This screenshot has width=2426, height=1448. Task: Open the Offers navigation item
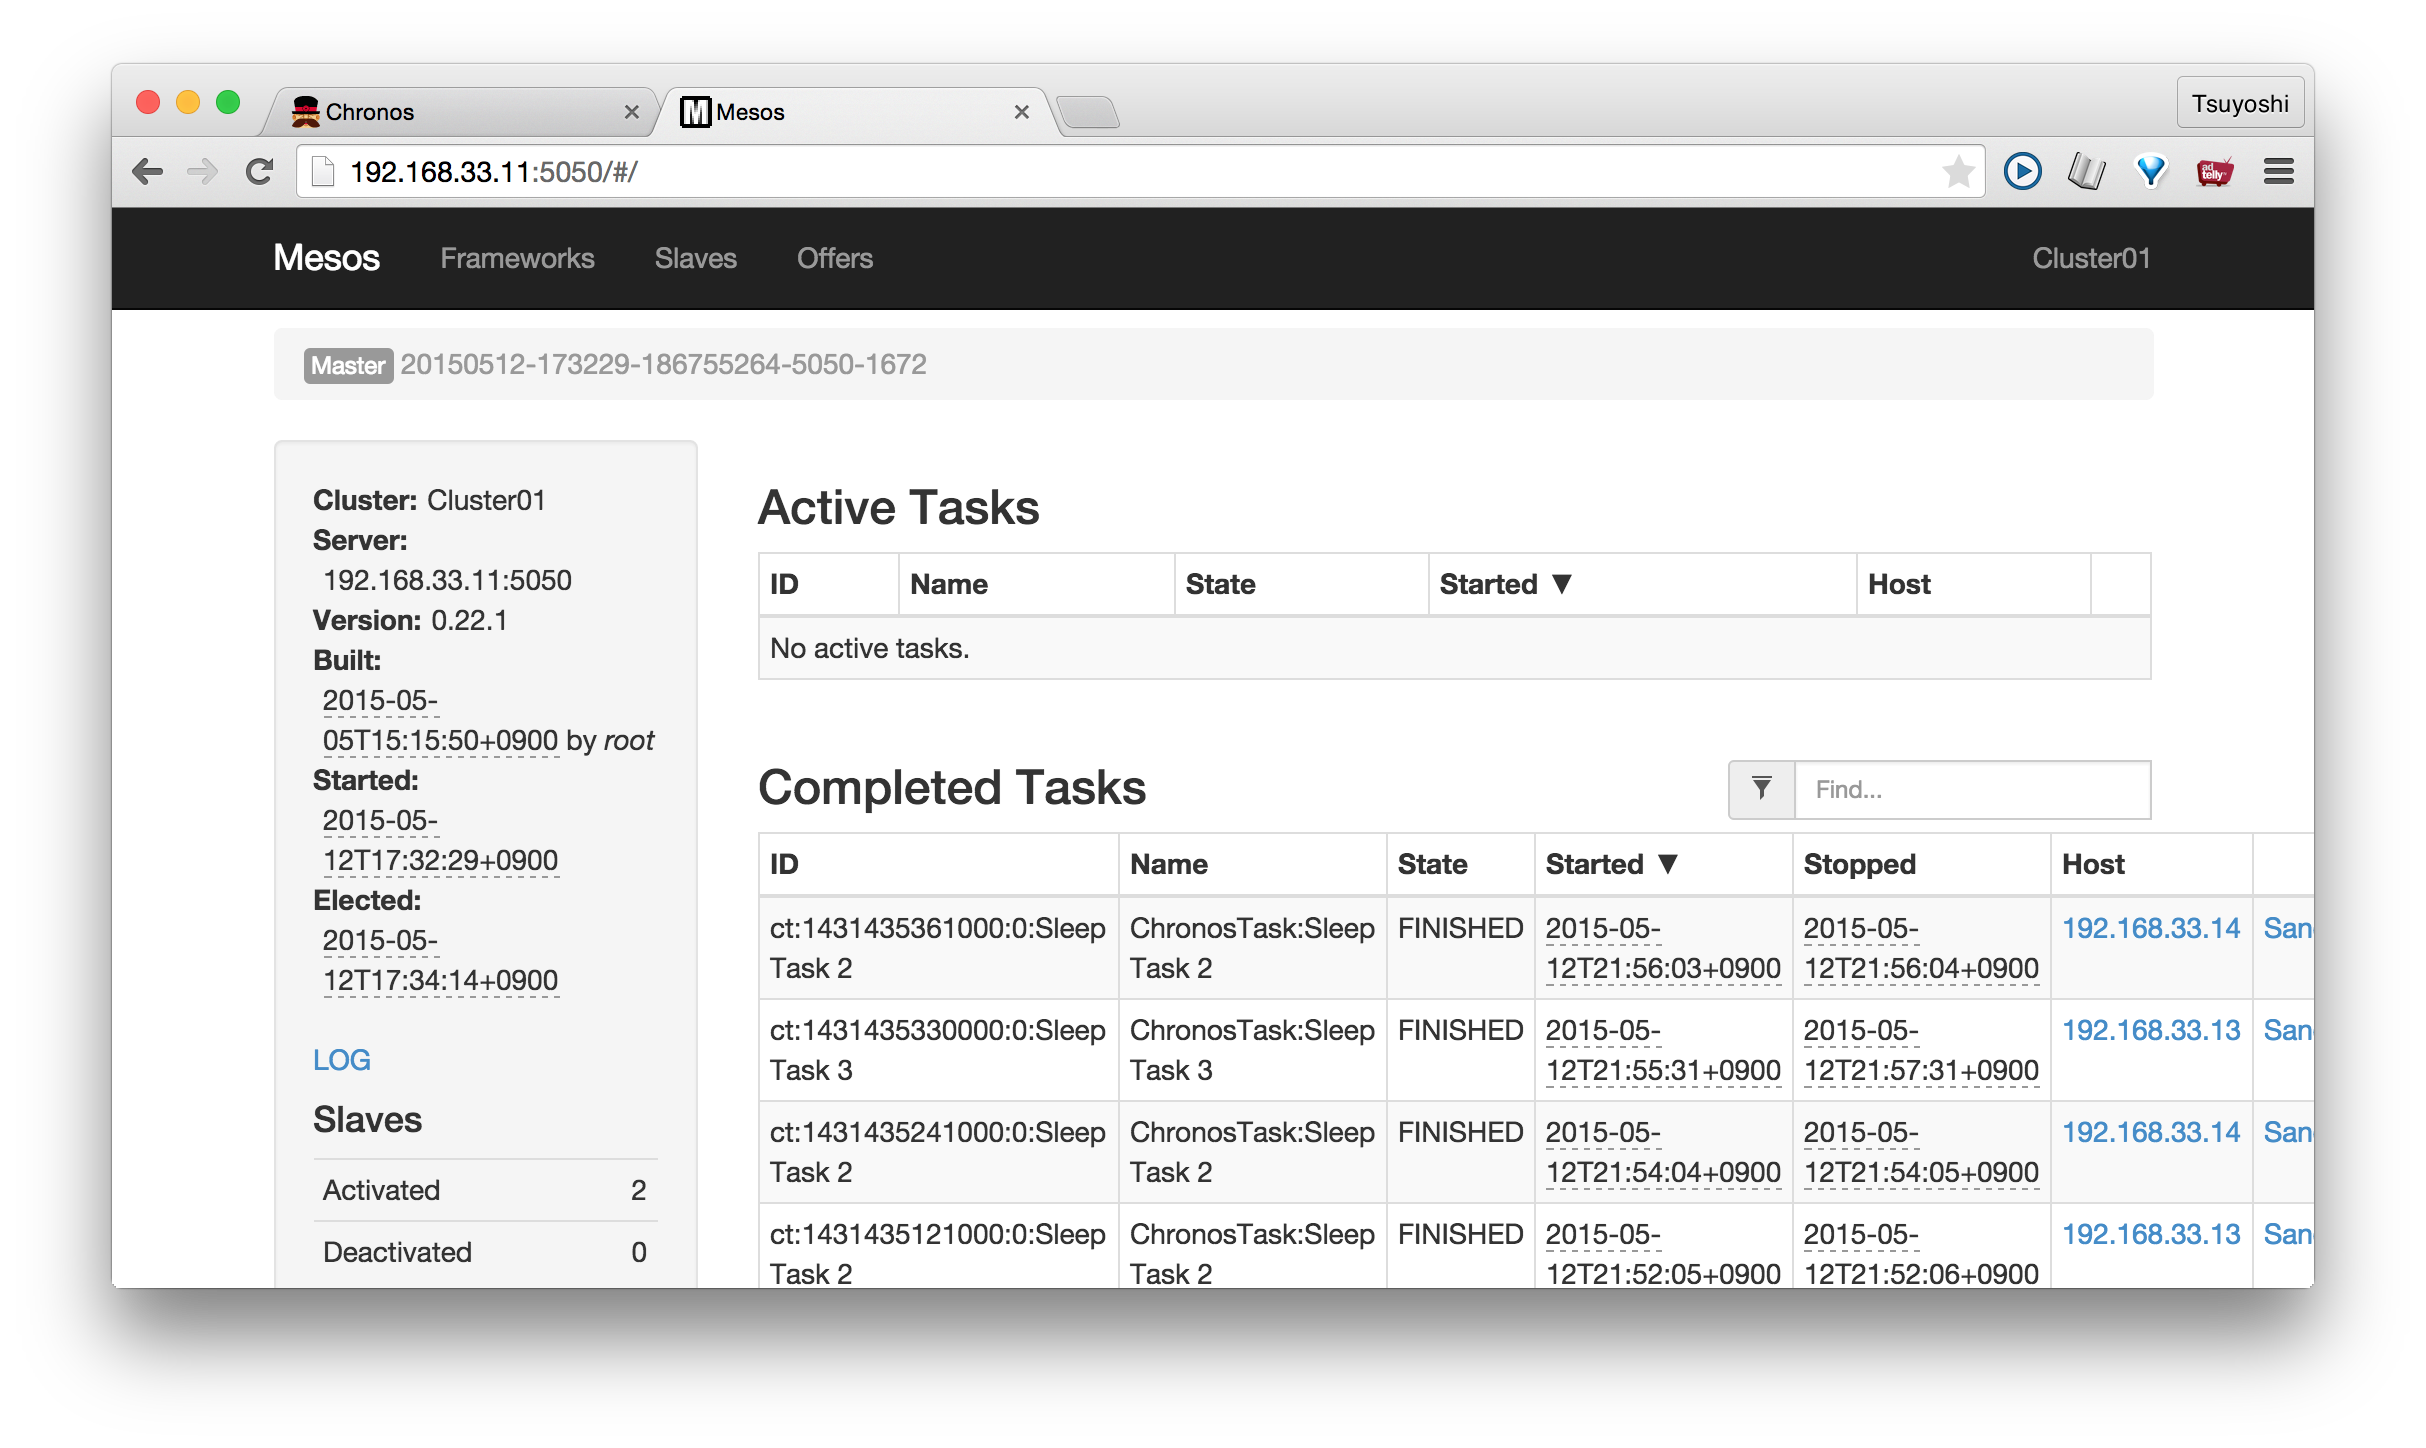pyautogui.click(x=835, y=258)
